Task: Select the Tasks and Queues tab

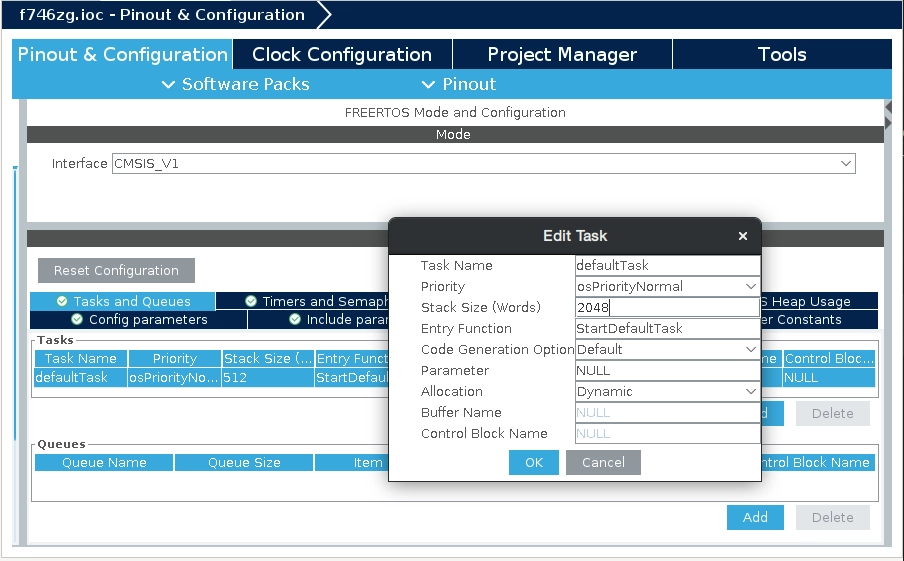Action: coord(124,301)
